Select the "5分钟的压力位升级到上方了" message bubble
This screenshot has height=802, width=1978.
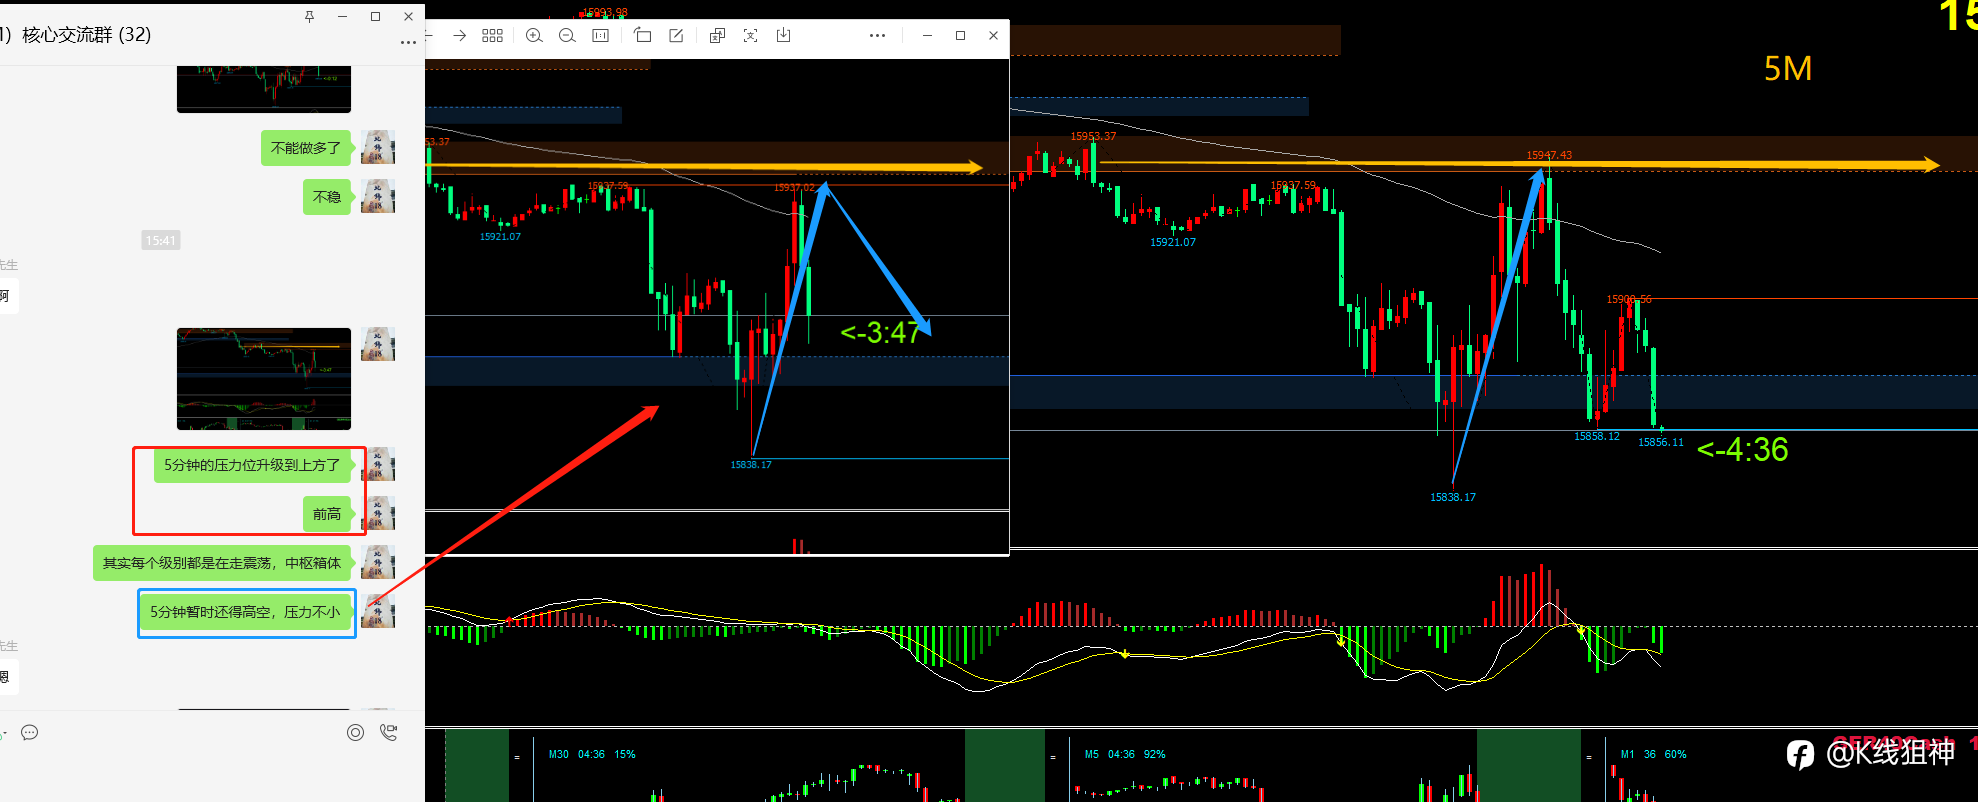[252, 465]
